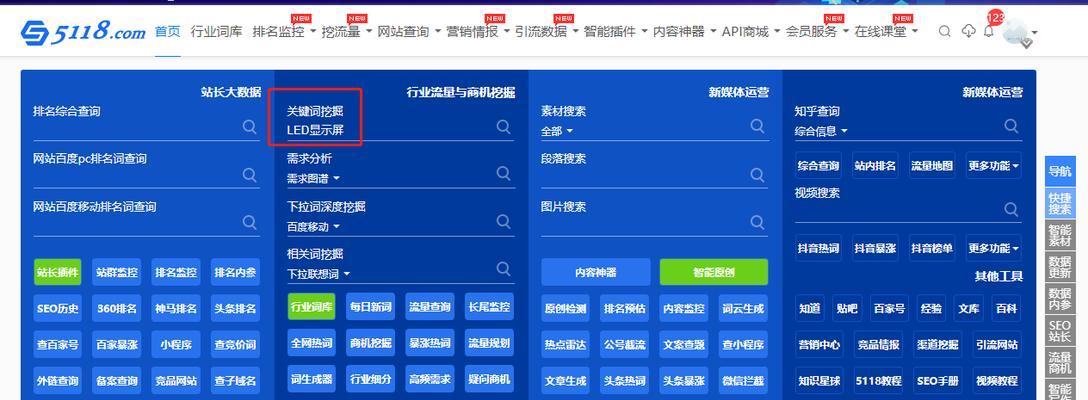Open the 站群监控 button

pyautogui.click(x=117, y=272)
